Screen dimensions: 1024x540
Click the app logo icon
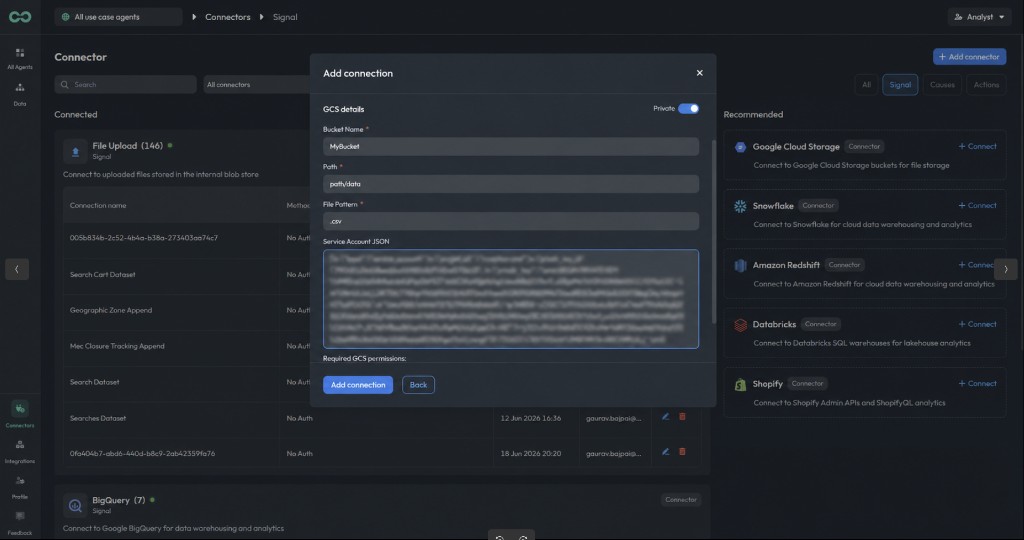[x=20, y=17]
